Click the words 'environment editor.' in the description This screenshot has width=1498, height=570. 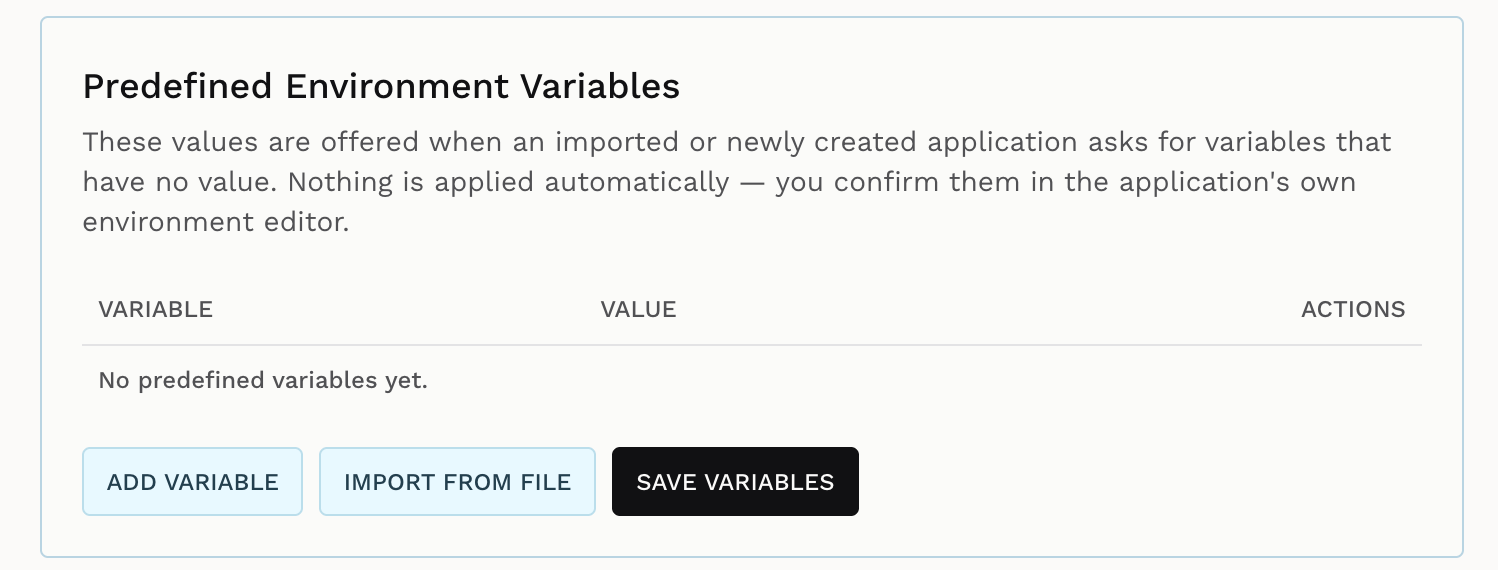tap(216, 222)
